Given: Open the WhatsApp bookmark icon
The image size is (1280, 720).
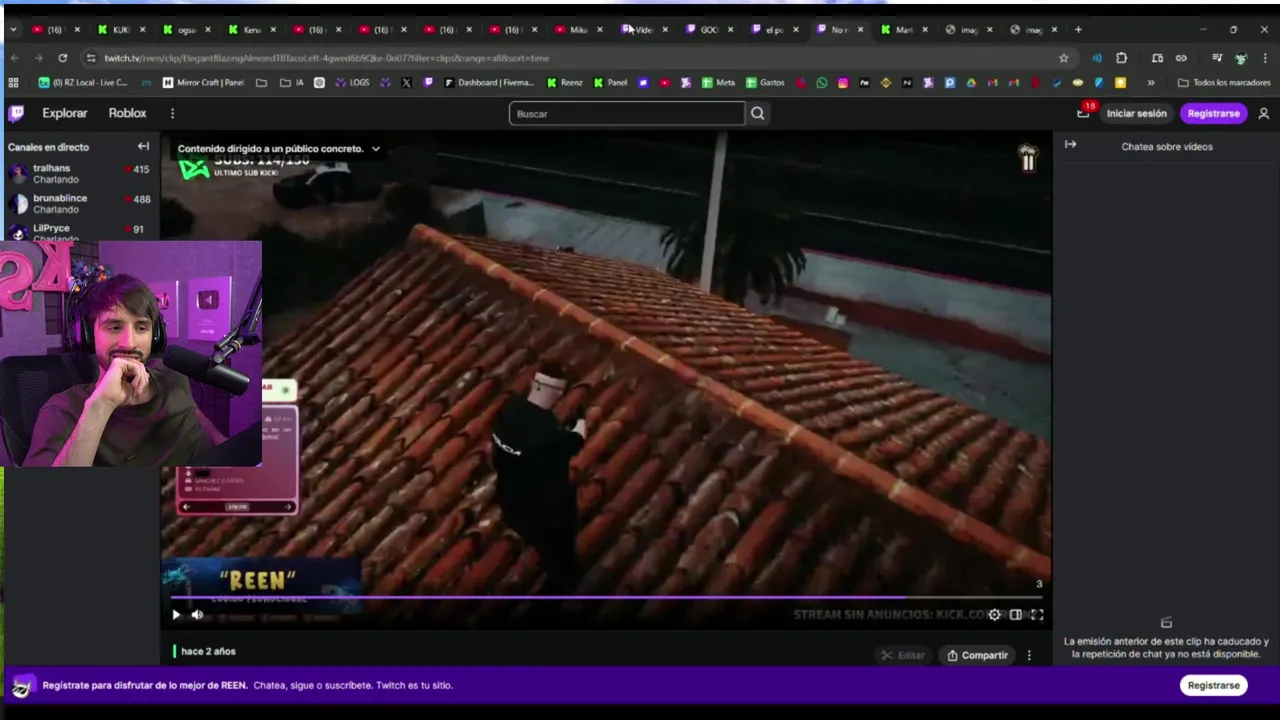Looking at the screenshot, I should (822, 83).
